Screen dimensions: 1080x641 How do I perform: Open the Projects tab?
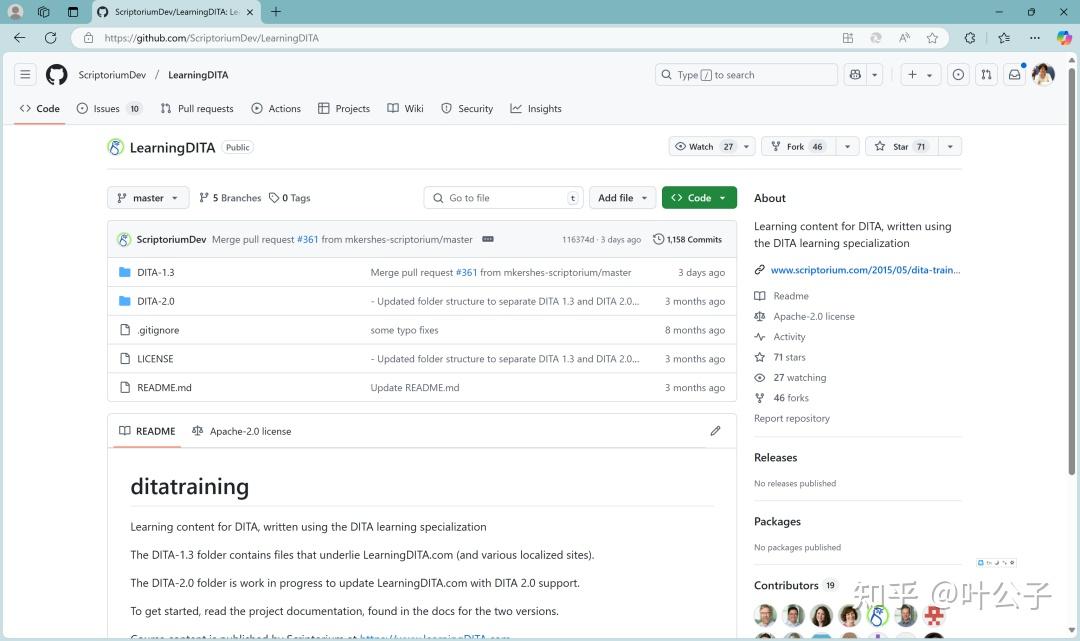pos(344,109)
